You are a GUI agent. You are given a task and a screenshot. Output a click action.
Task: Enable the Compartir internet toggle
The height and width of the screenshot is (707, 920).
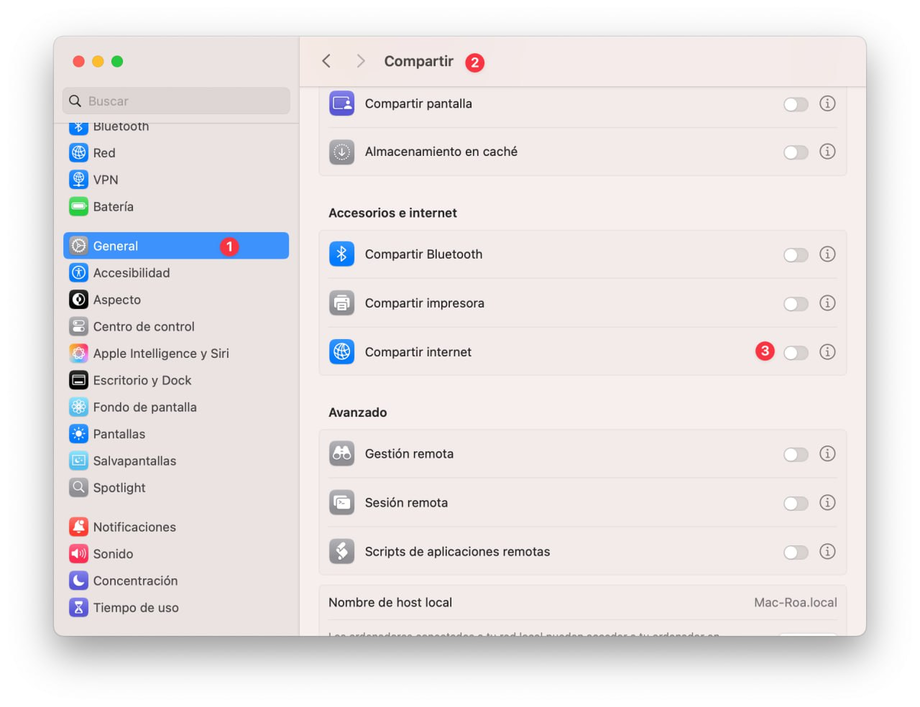click(x=796, y=352)
